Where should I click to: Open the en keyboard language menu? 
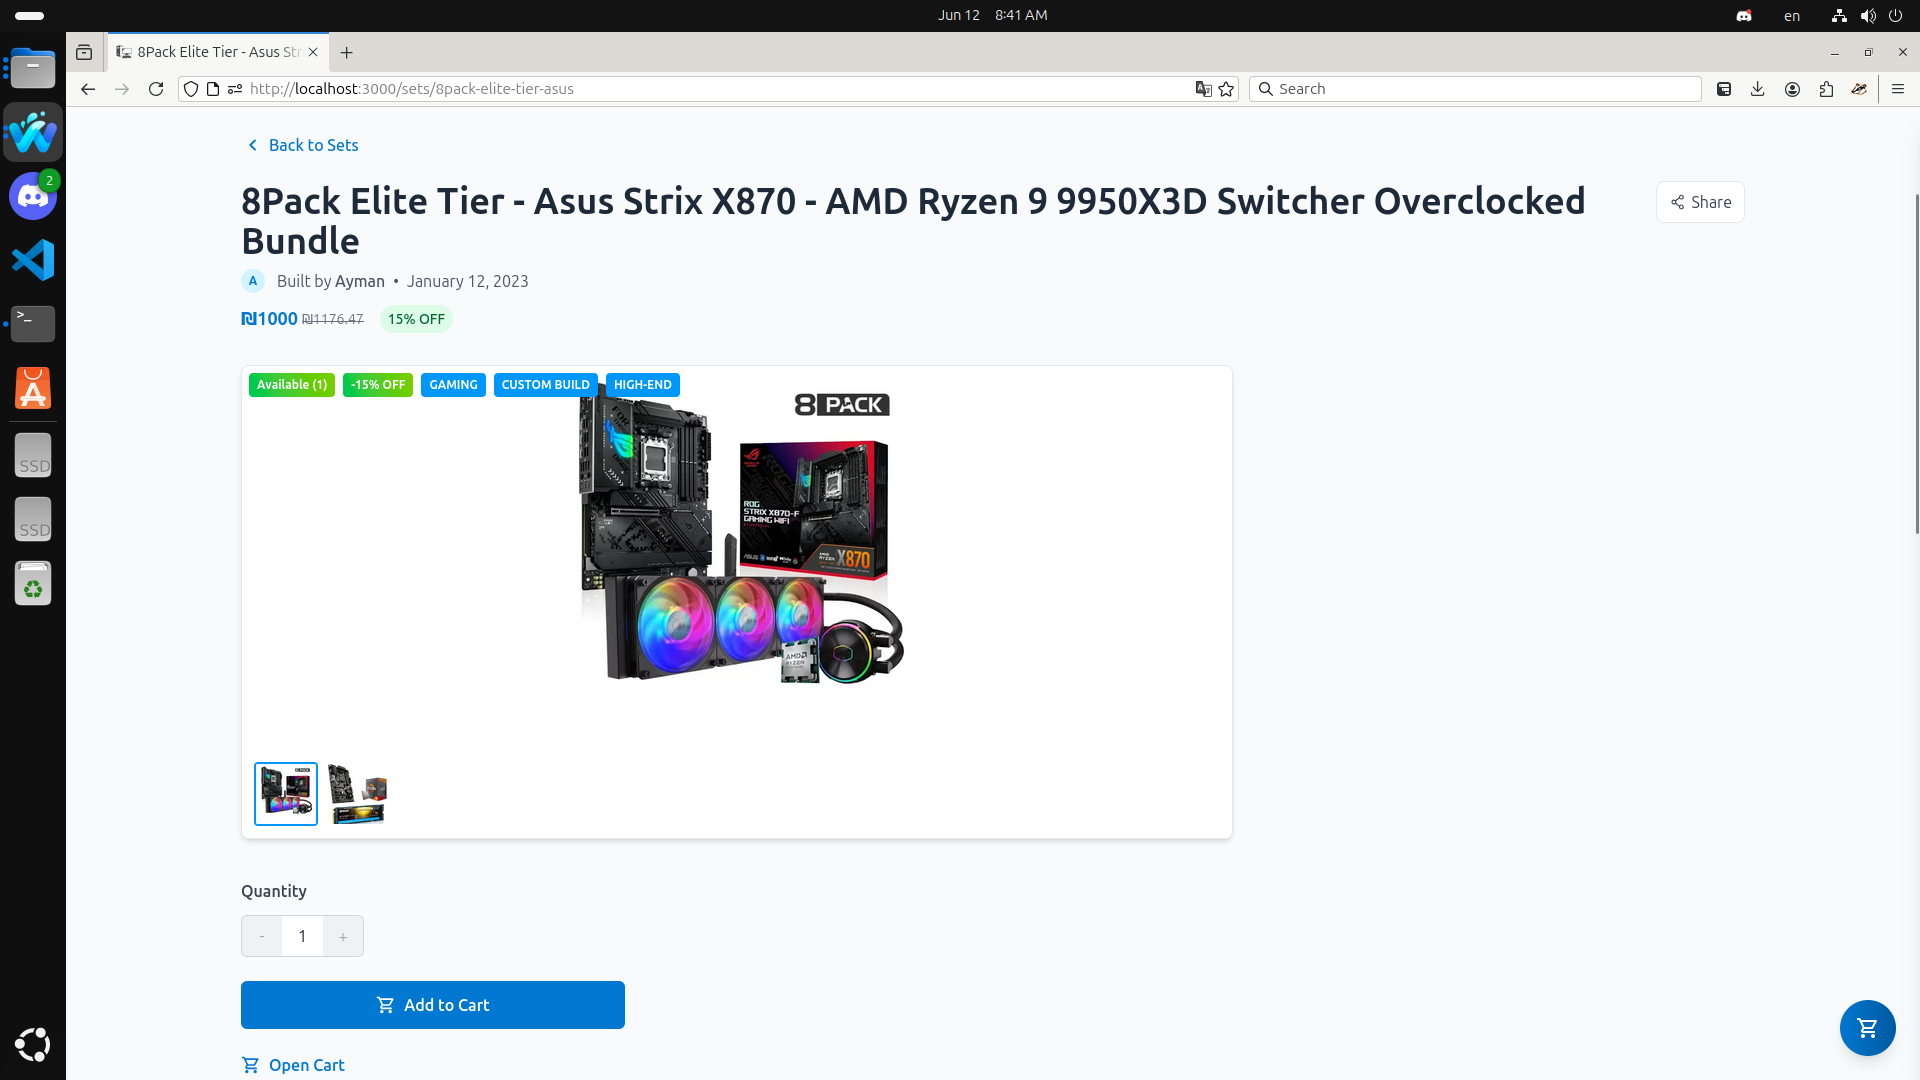(x=1792, y=15)
